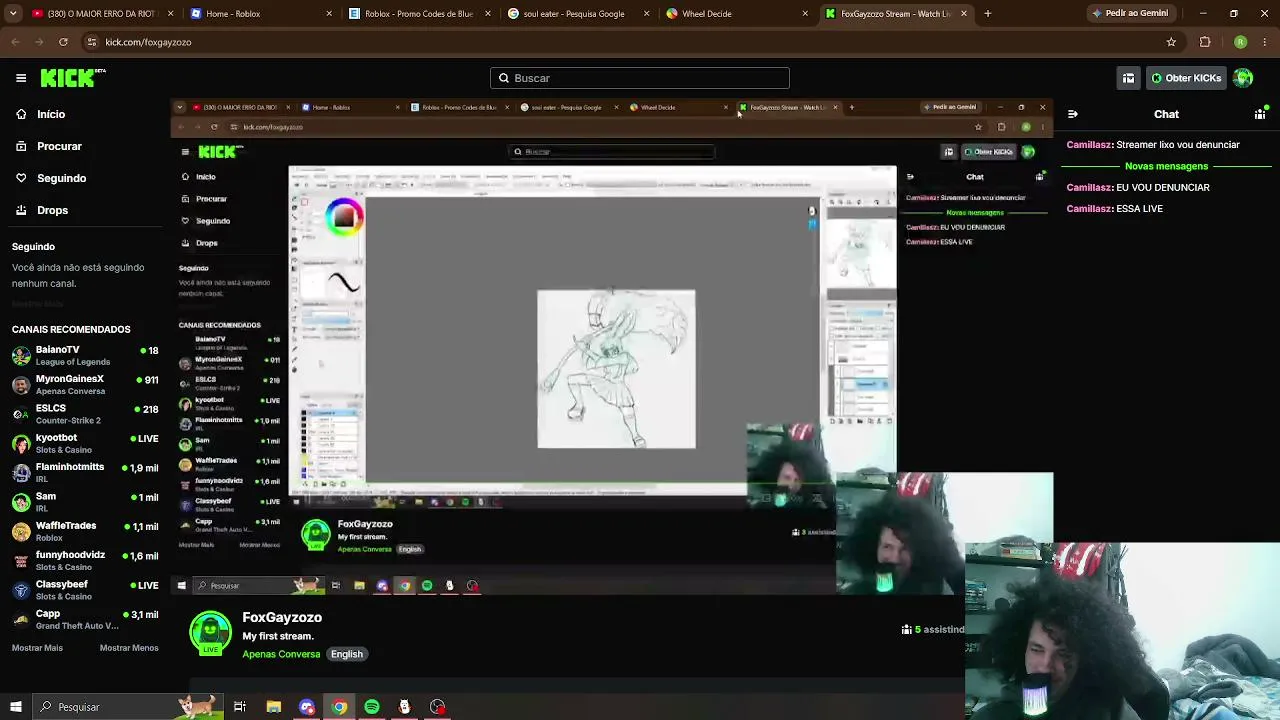The width and height of the screenshot is (1280, 720).
Task: Open funnyhoodvidz recommended channel
Action: coord(85,561)
